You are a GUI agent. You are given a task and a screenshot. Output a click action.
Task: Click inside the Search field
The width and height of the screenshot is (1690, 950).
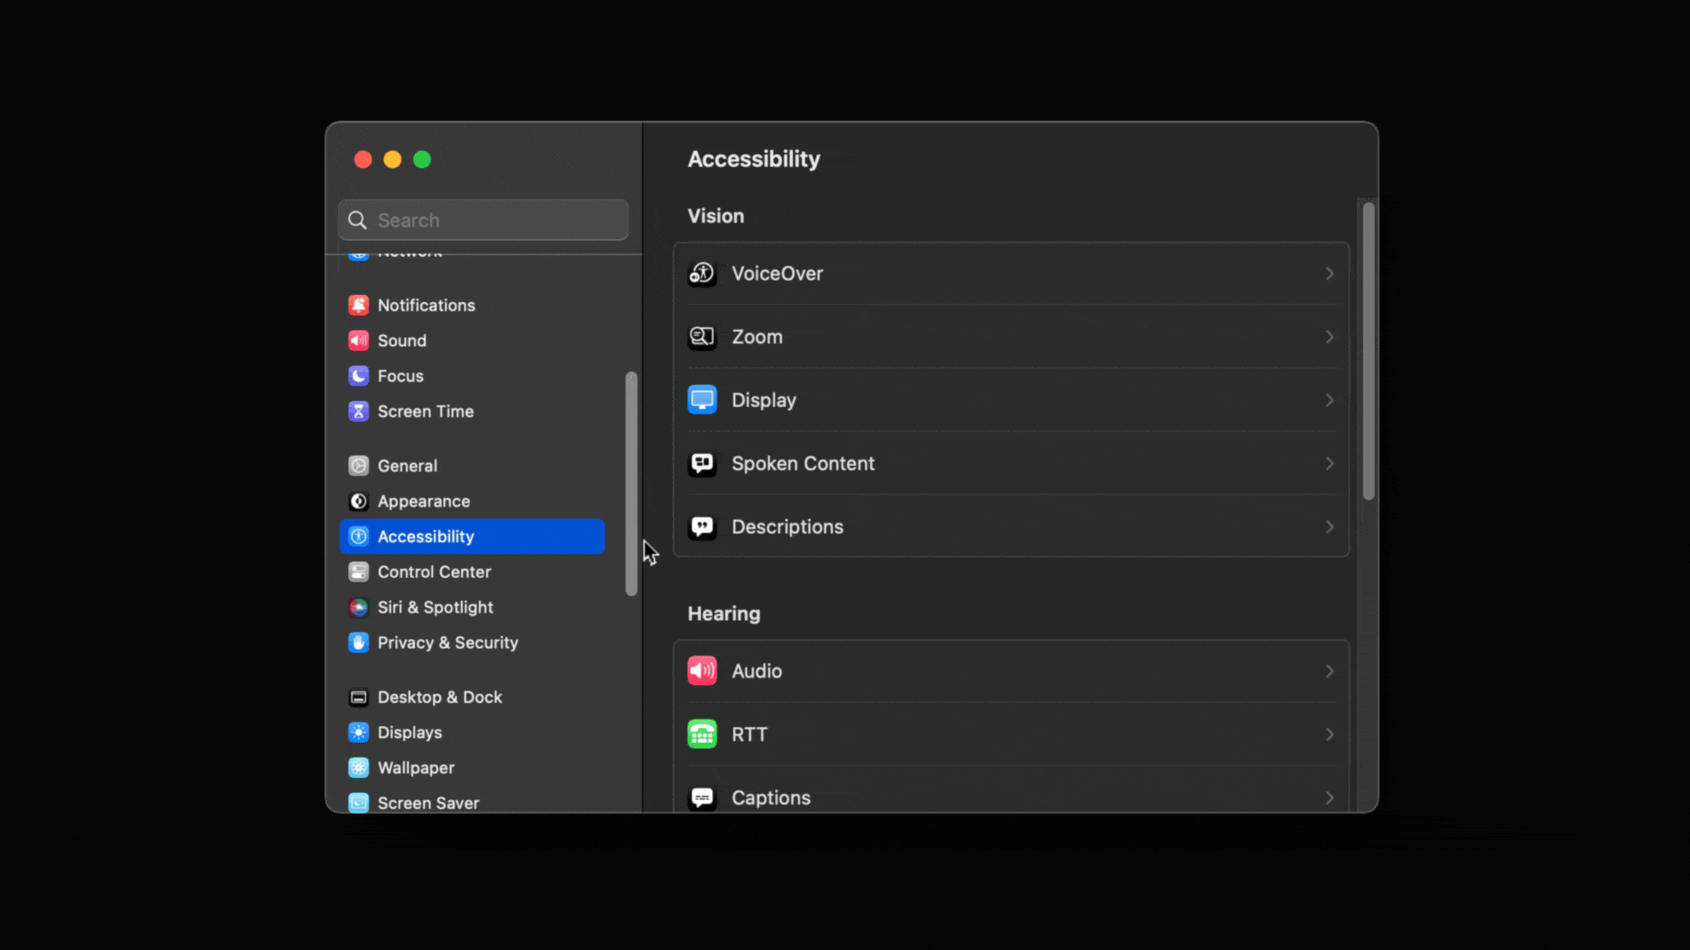coord(483,219)
